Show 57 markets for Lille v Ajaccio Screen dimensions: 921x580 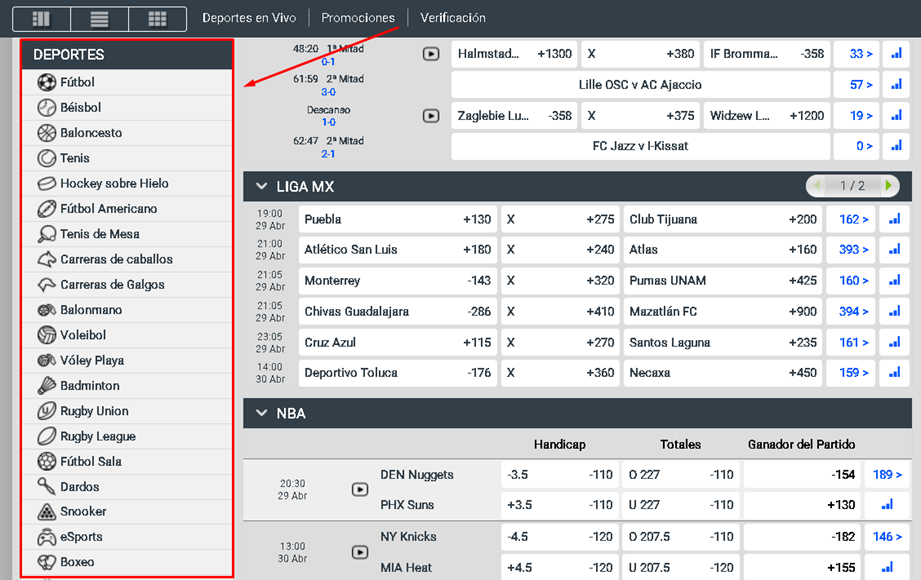click(x=856, y=85)
